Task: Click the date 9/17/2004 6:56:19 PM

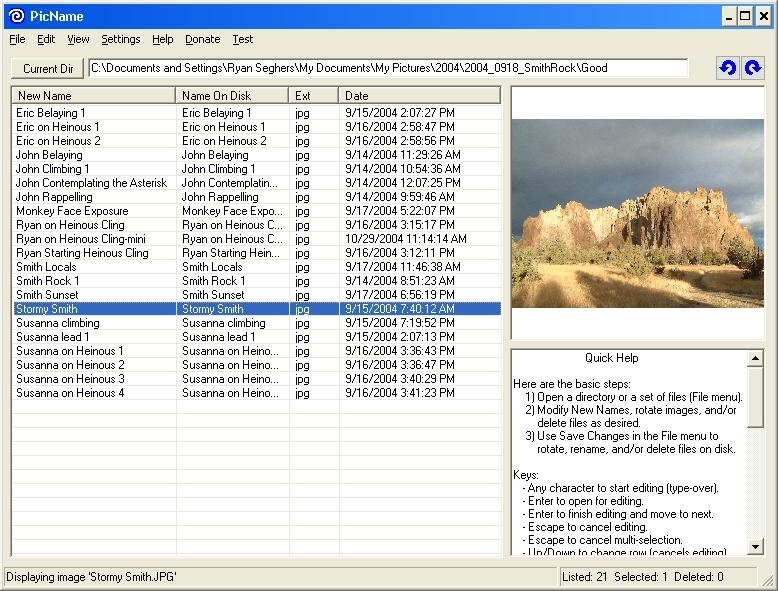Action: click(400, 295)
